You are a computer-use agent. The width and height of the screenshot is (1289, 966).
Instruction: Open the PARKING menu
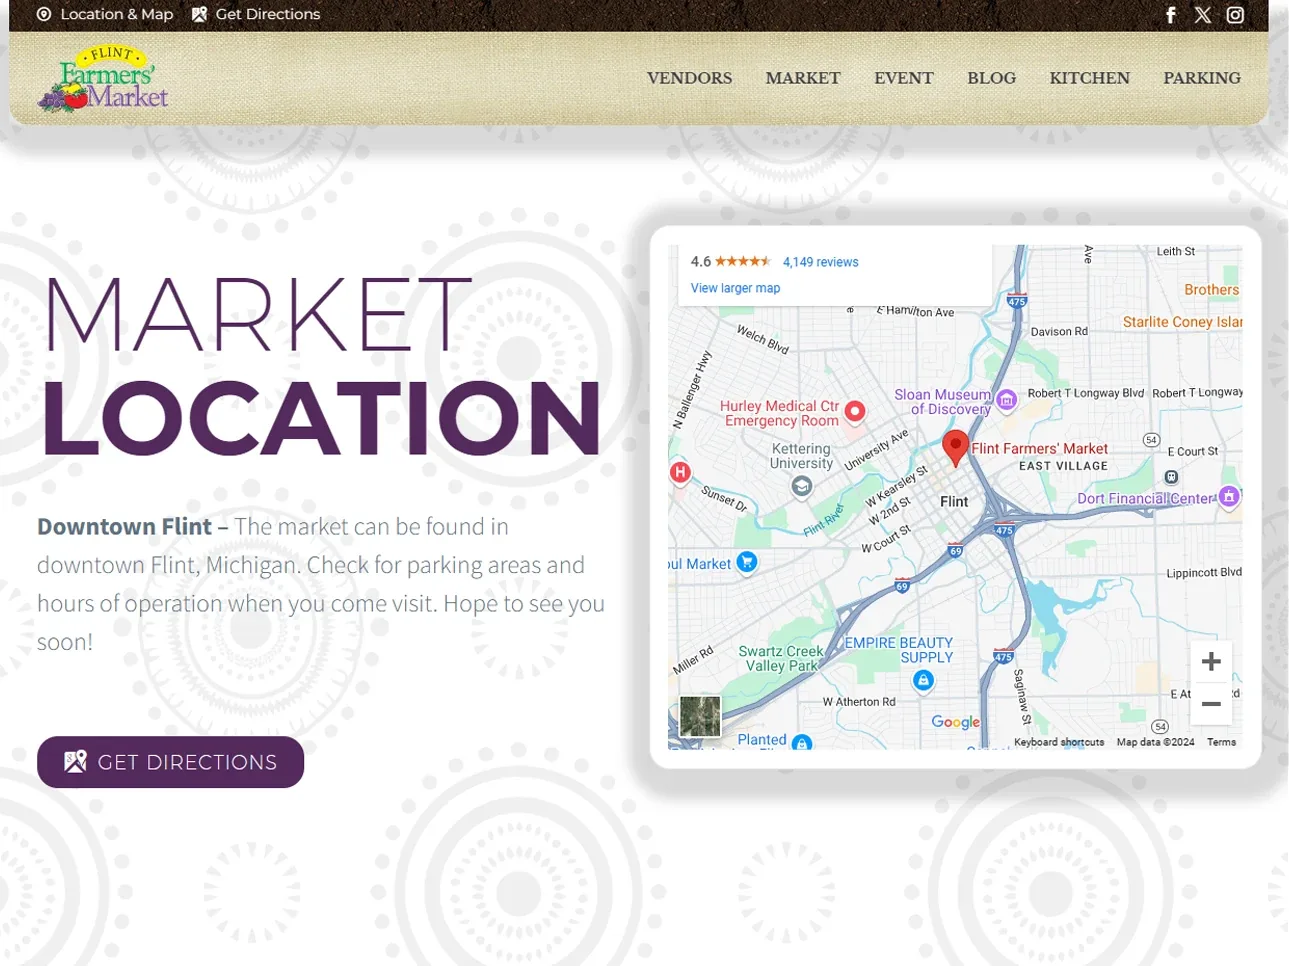[1202, 78]
